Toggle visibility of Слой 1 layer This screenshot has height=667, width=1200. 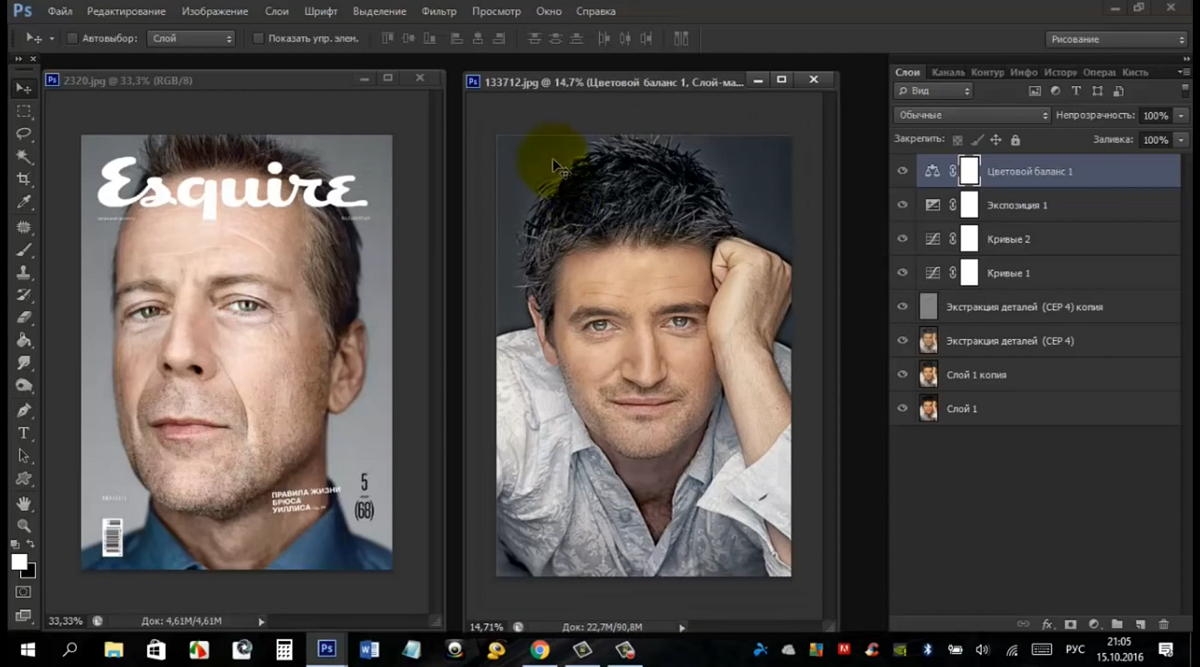pos(903,409)
